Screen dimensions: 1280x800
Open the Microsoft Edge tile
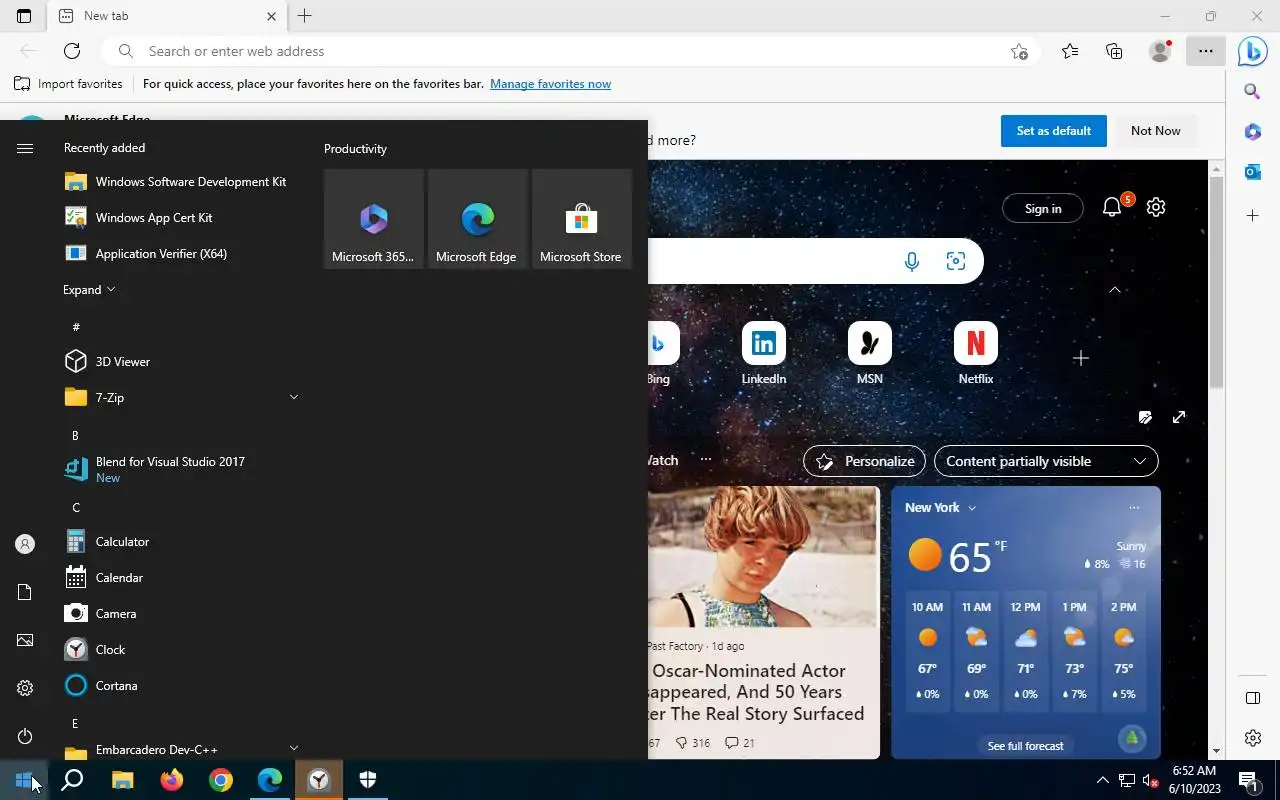point(477,219)
